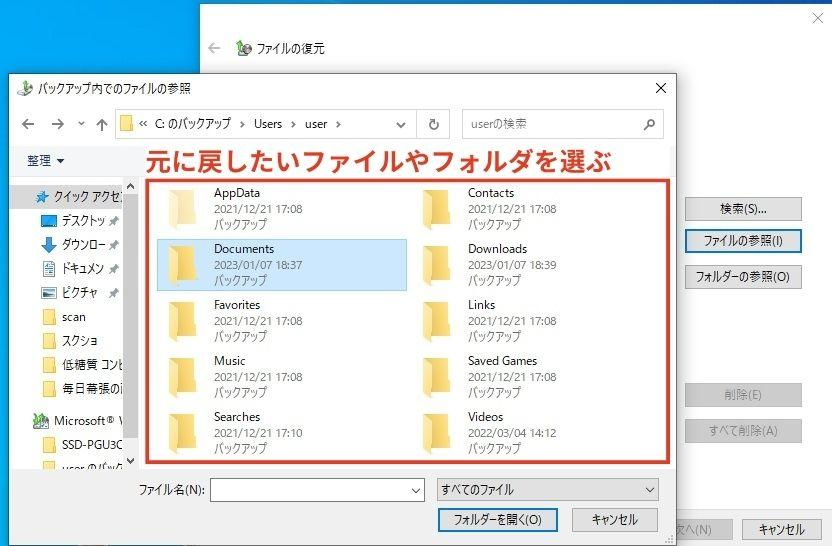832x546 pixels.
Task: Click the magnifier search icon
Action: point(649,124)
